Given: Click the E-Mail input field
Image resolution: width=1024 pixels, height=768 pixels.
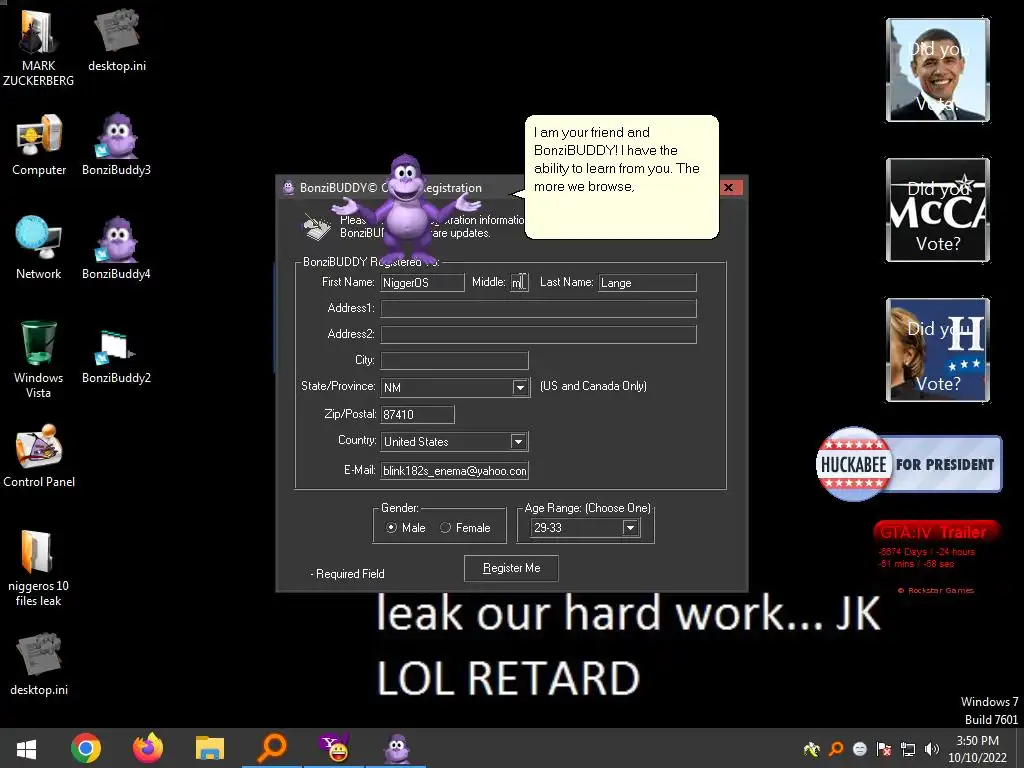Looking at the screenshot, I should pyautogui.click(x=454, y=471).
